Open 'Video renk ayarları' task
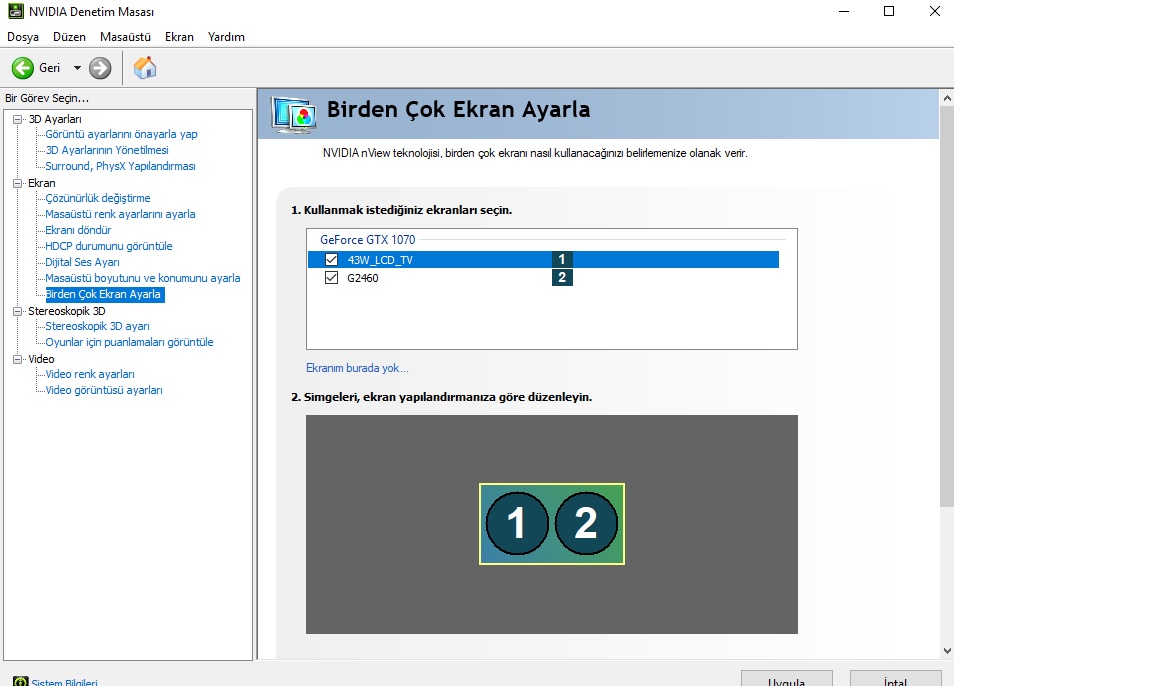 pyautogui.click(x=90, y=375)
